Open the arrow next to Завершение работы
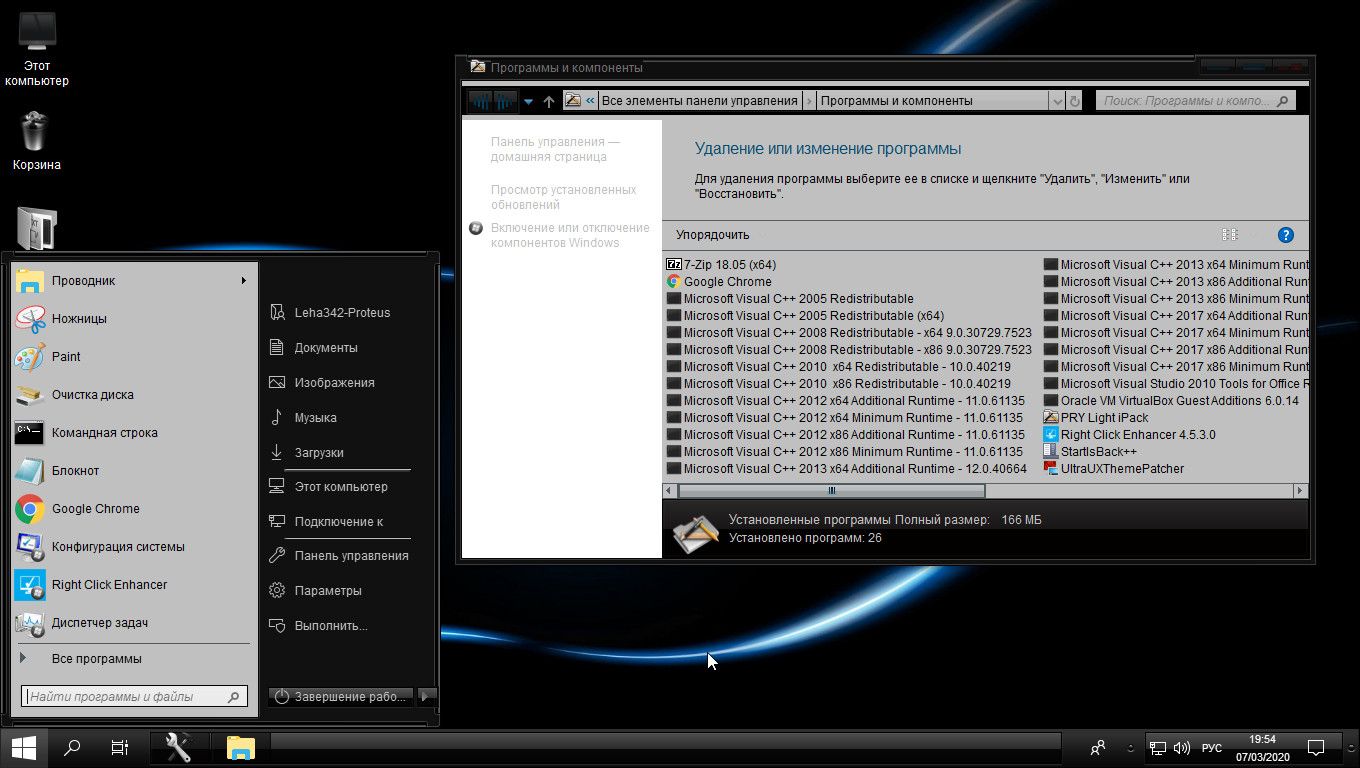Screen dimensions: 1360x768 pyautogui.click(x=426, y=696)
